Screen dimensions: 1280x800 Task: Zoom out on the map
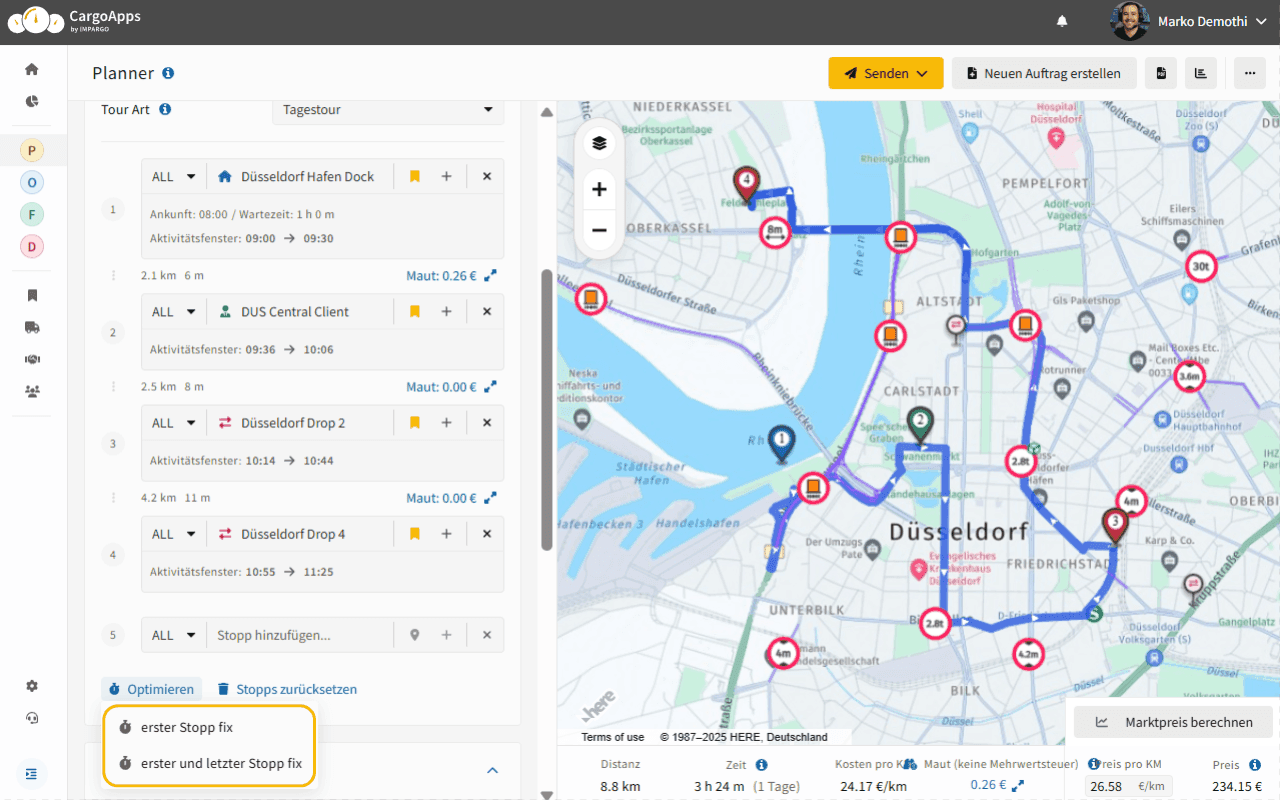point(599,230)
